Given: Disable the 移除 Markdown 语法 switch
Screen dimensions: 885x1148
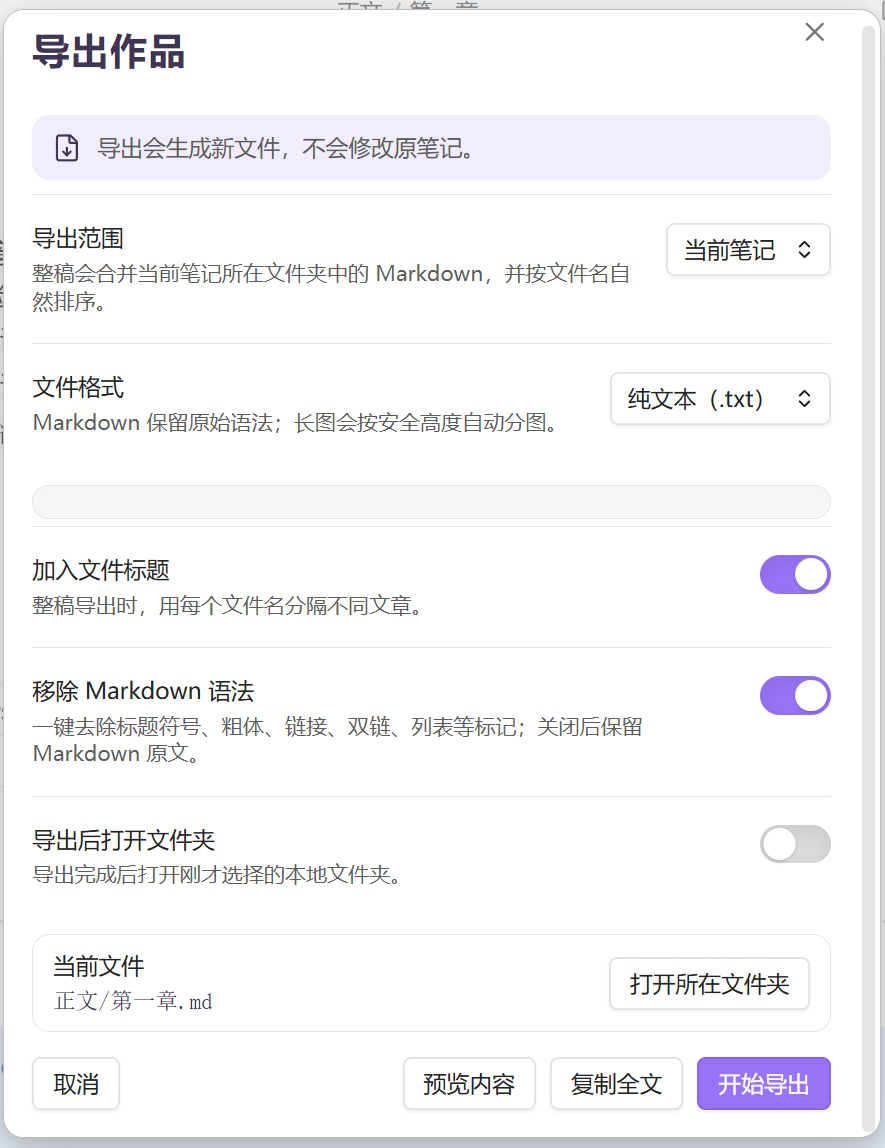Looking at the screenshot, I should [x=794, y=696].
